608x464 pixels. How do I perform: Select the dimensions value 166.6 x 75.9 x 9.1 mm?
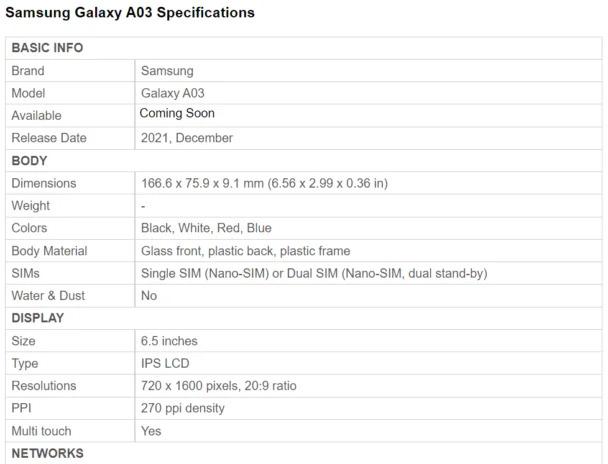pos(264,184)
